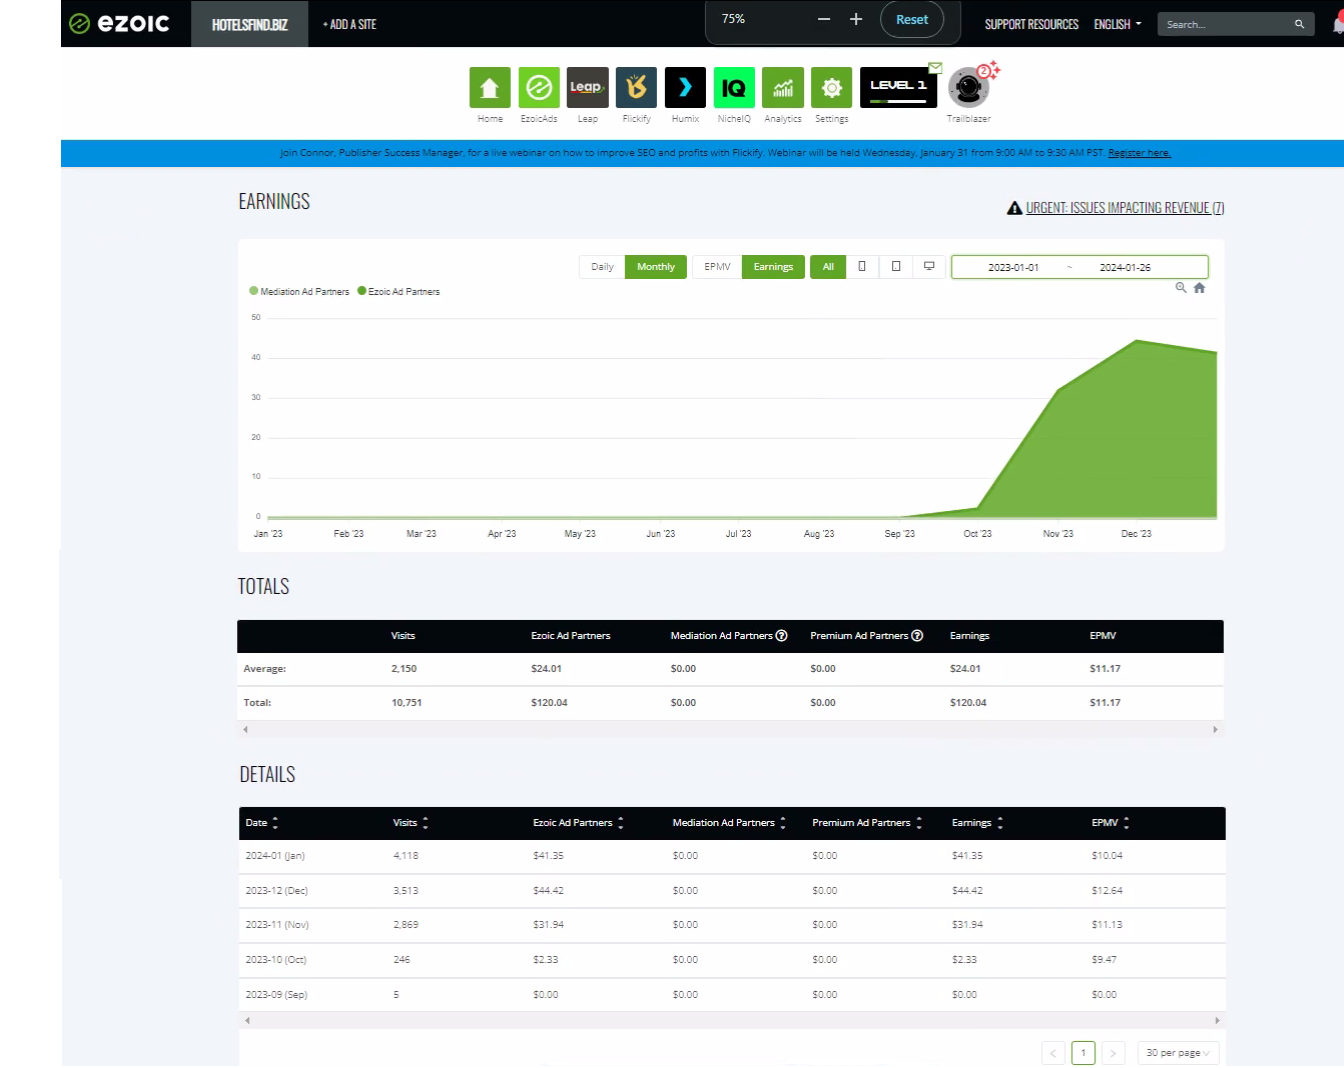The image size is (1344, 1068).
Task: Open the Home dashboard icon
Action: pos(490,88)
